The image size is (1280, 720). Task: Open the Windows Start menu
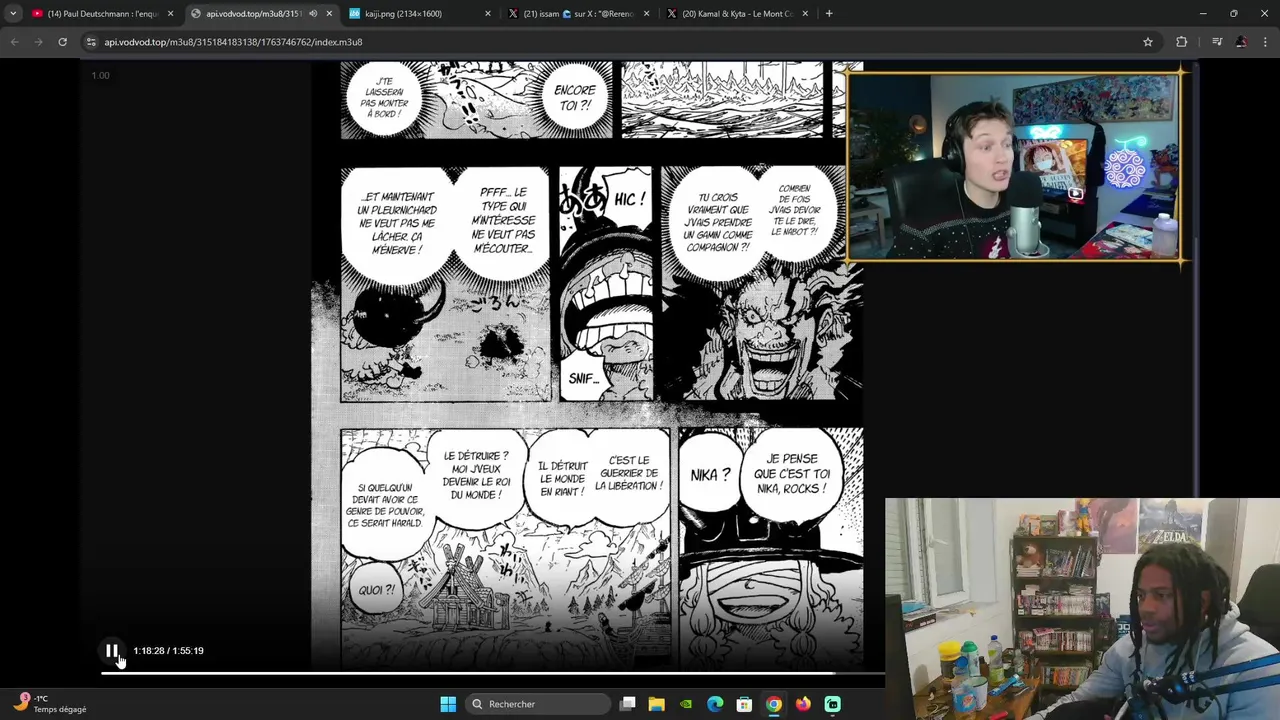tap(448, 704)
